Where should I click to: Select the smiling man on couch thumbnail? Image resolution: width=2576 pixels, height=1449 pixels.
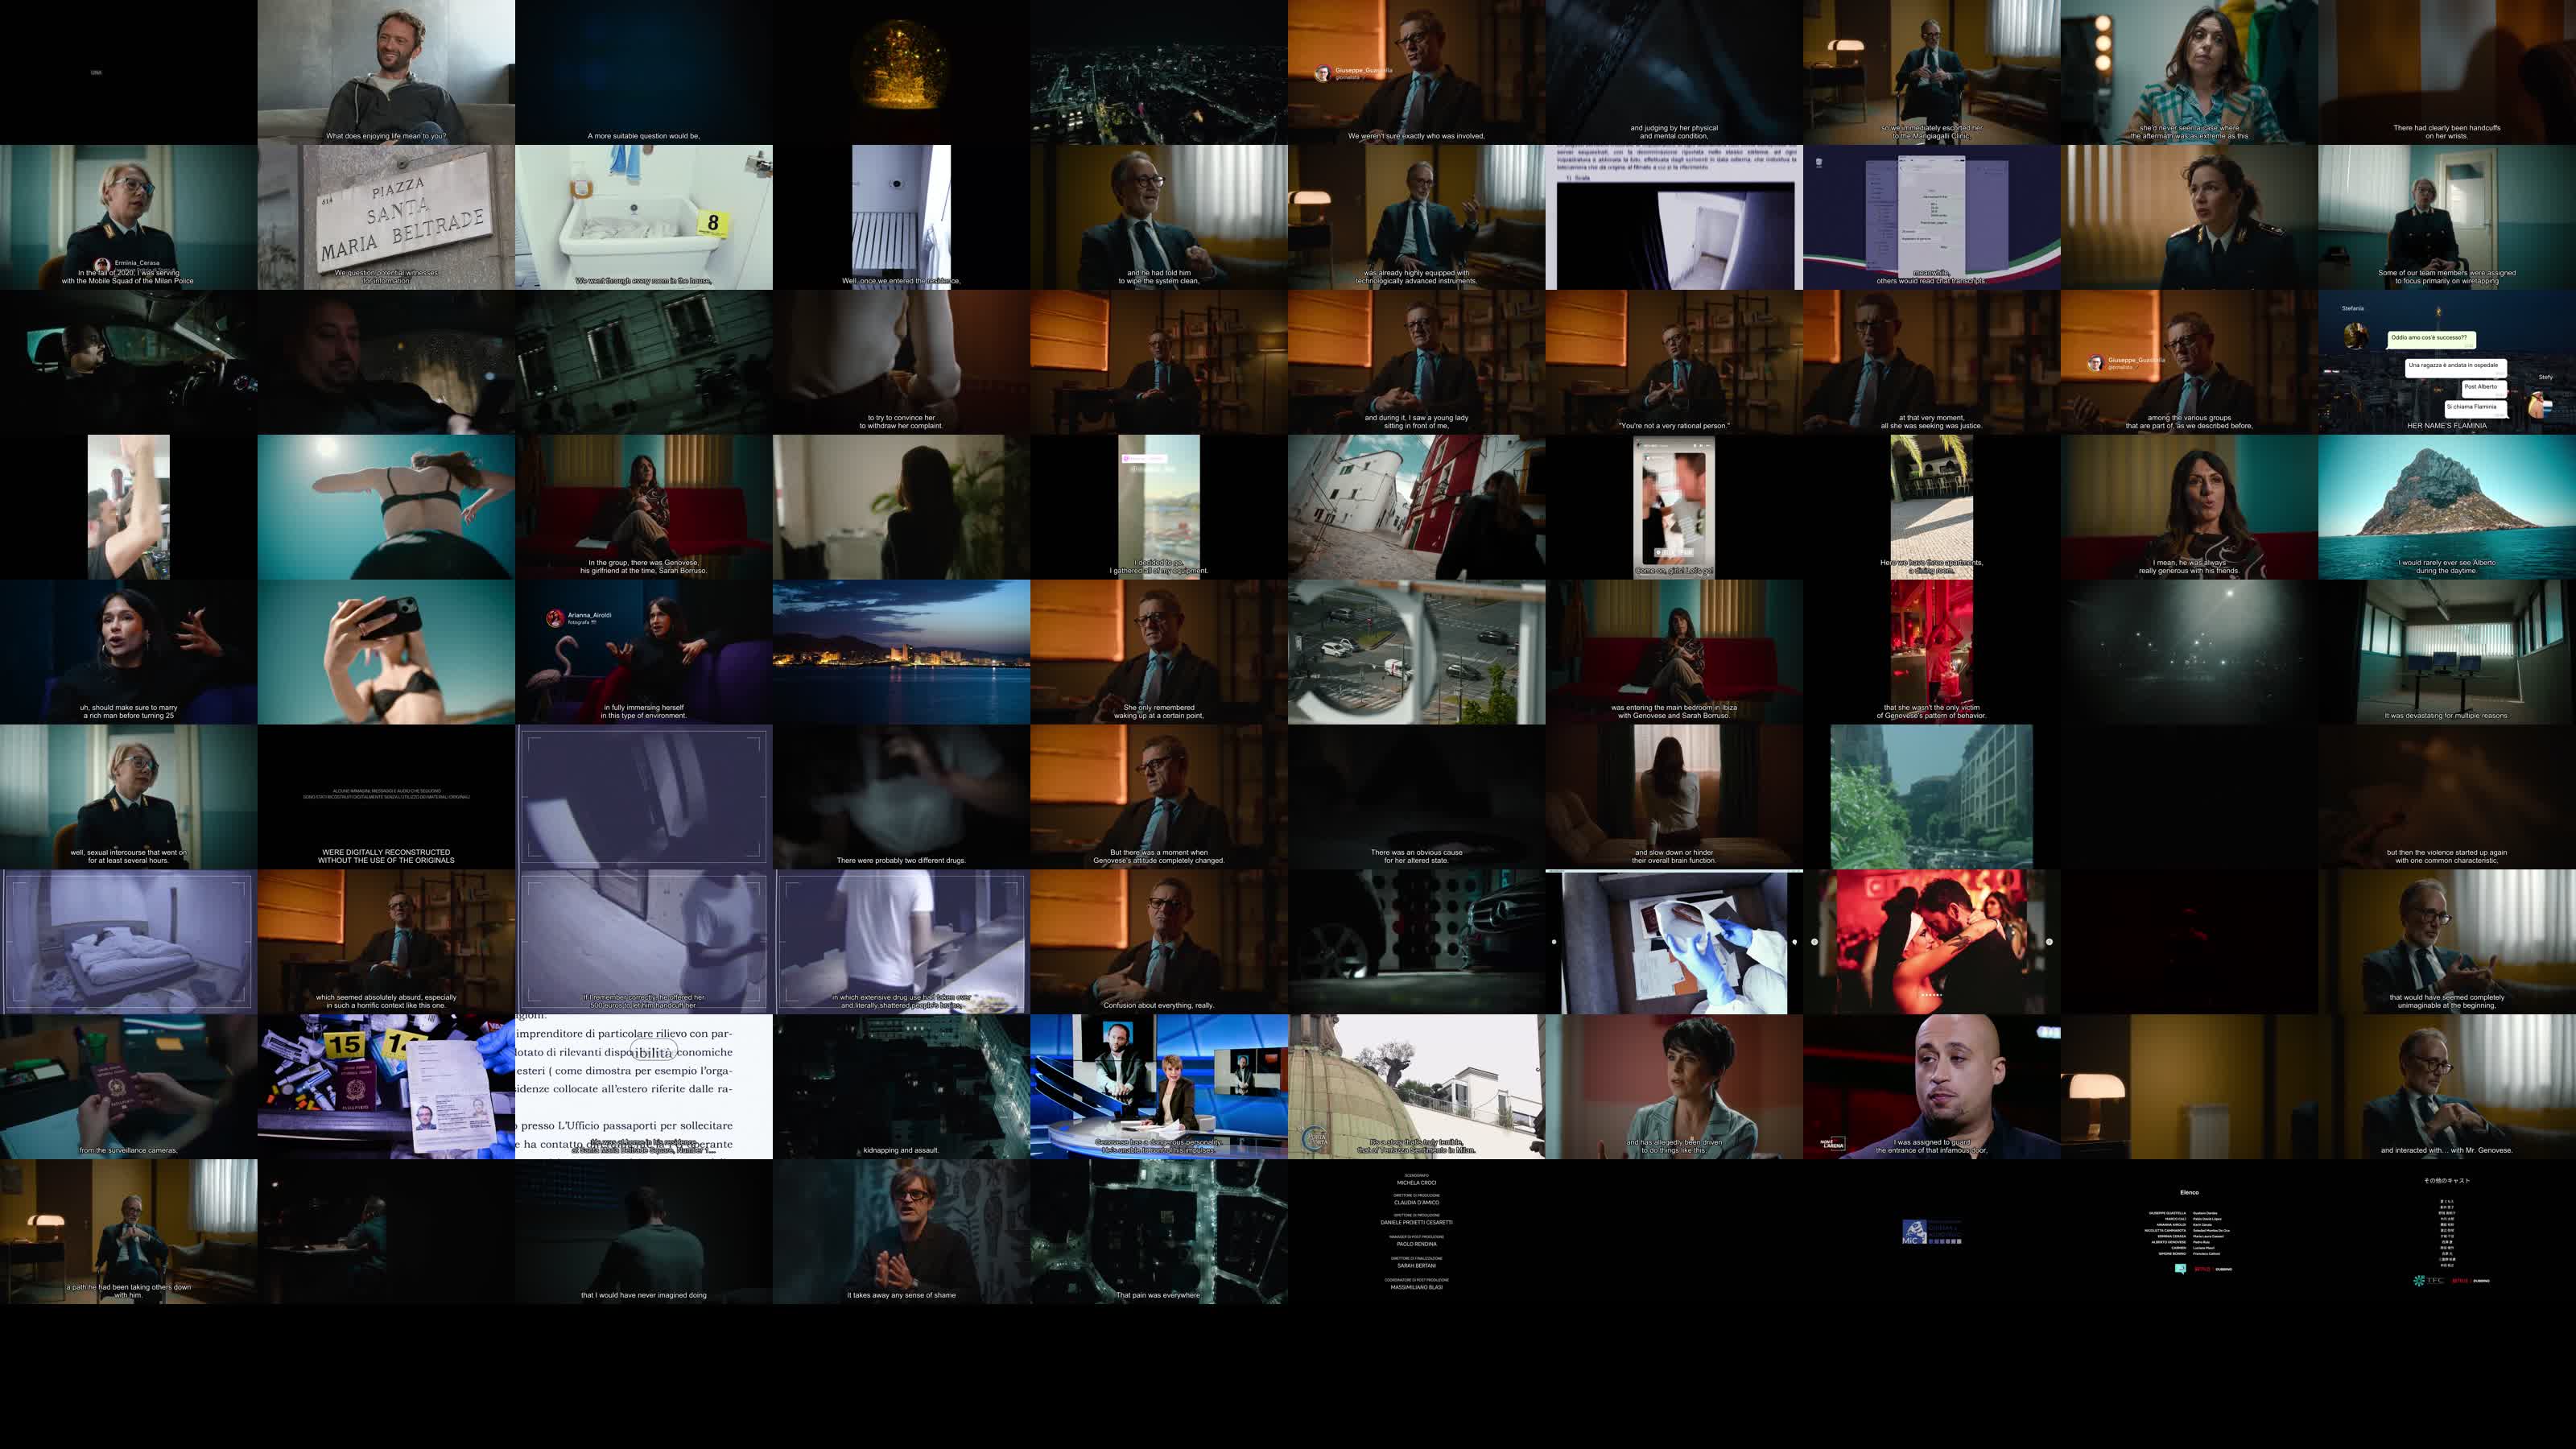point(386,72)
